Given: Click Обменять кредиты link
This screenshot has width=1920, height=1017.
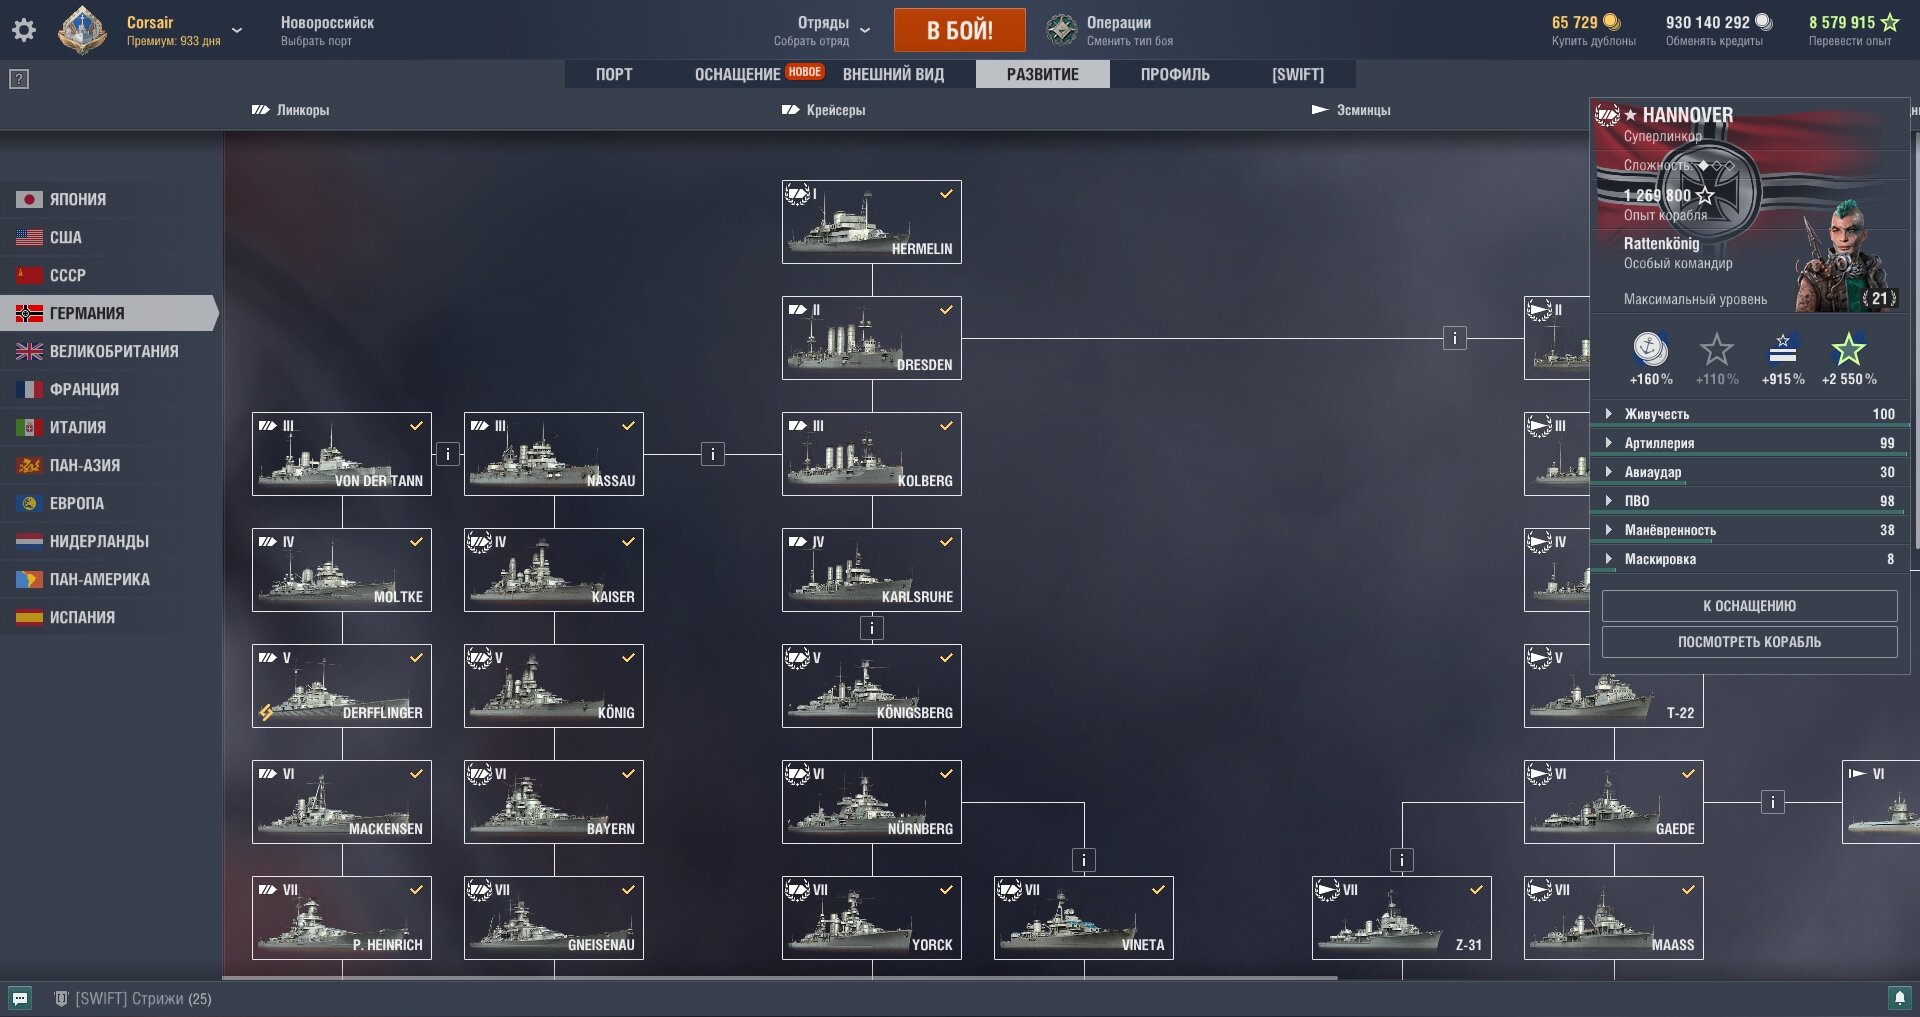Looking at the screenshot, I should pyautogui.click(x=1714, y=41).
